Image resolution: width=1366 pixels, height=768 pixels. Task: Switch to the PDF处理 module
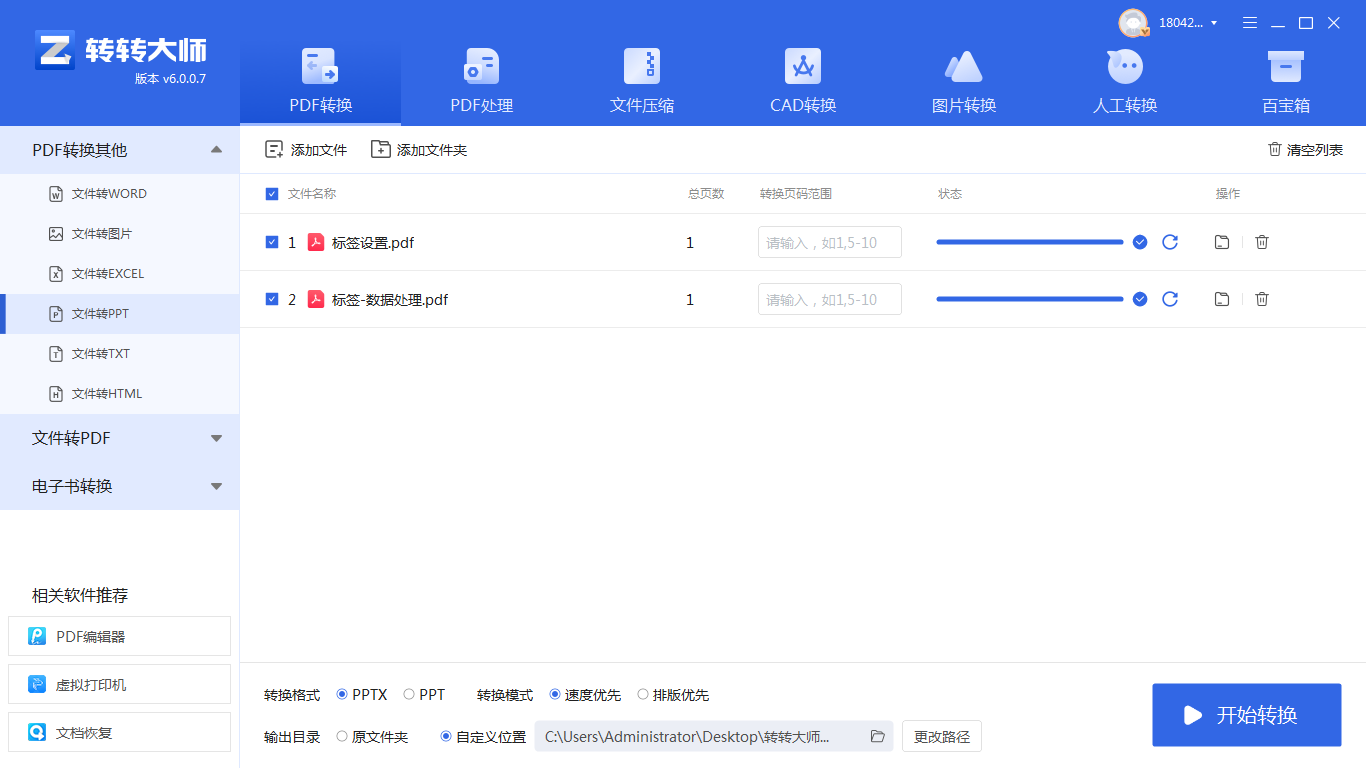[480, 80]
